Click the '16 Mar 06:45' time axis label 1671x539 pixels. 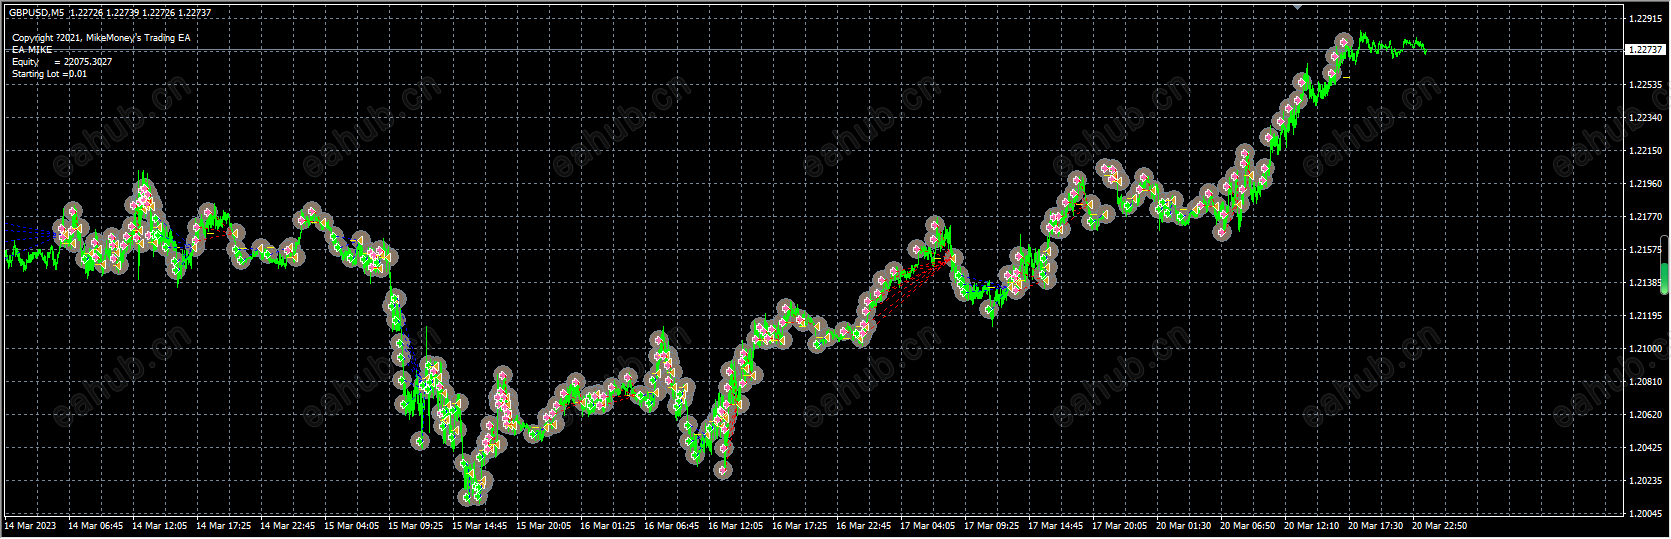673,526
